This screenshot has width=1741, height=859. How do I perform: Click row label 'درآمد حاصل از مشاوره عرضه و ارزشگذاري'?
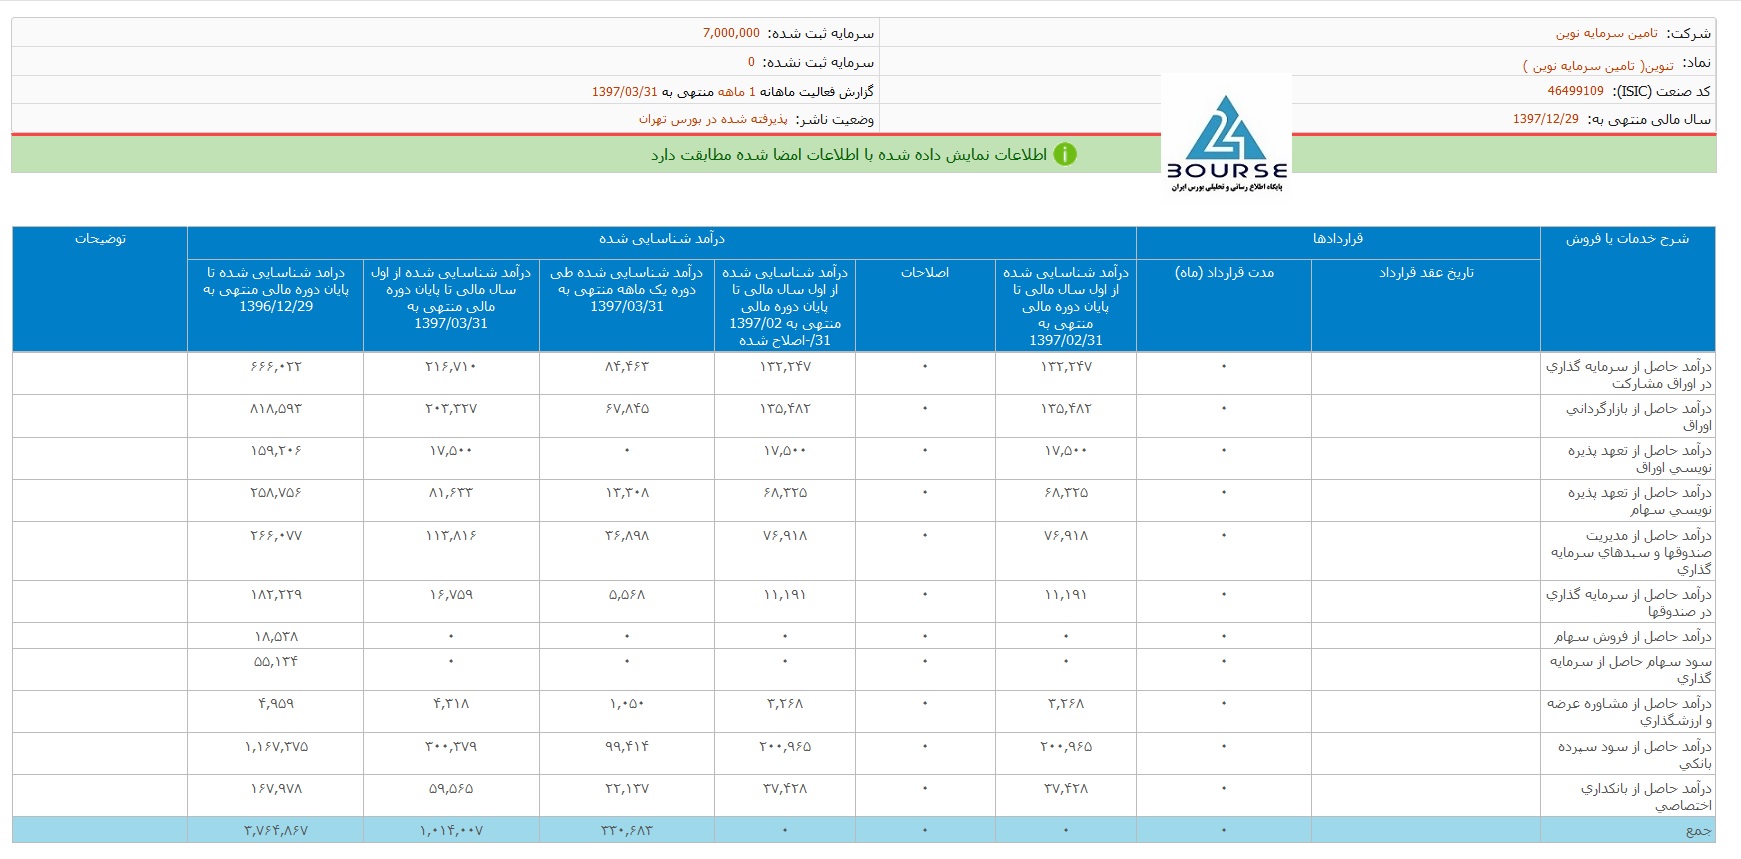(1629, 711)
